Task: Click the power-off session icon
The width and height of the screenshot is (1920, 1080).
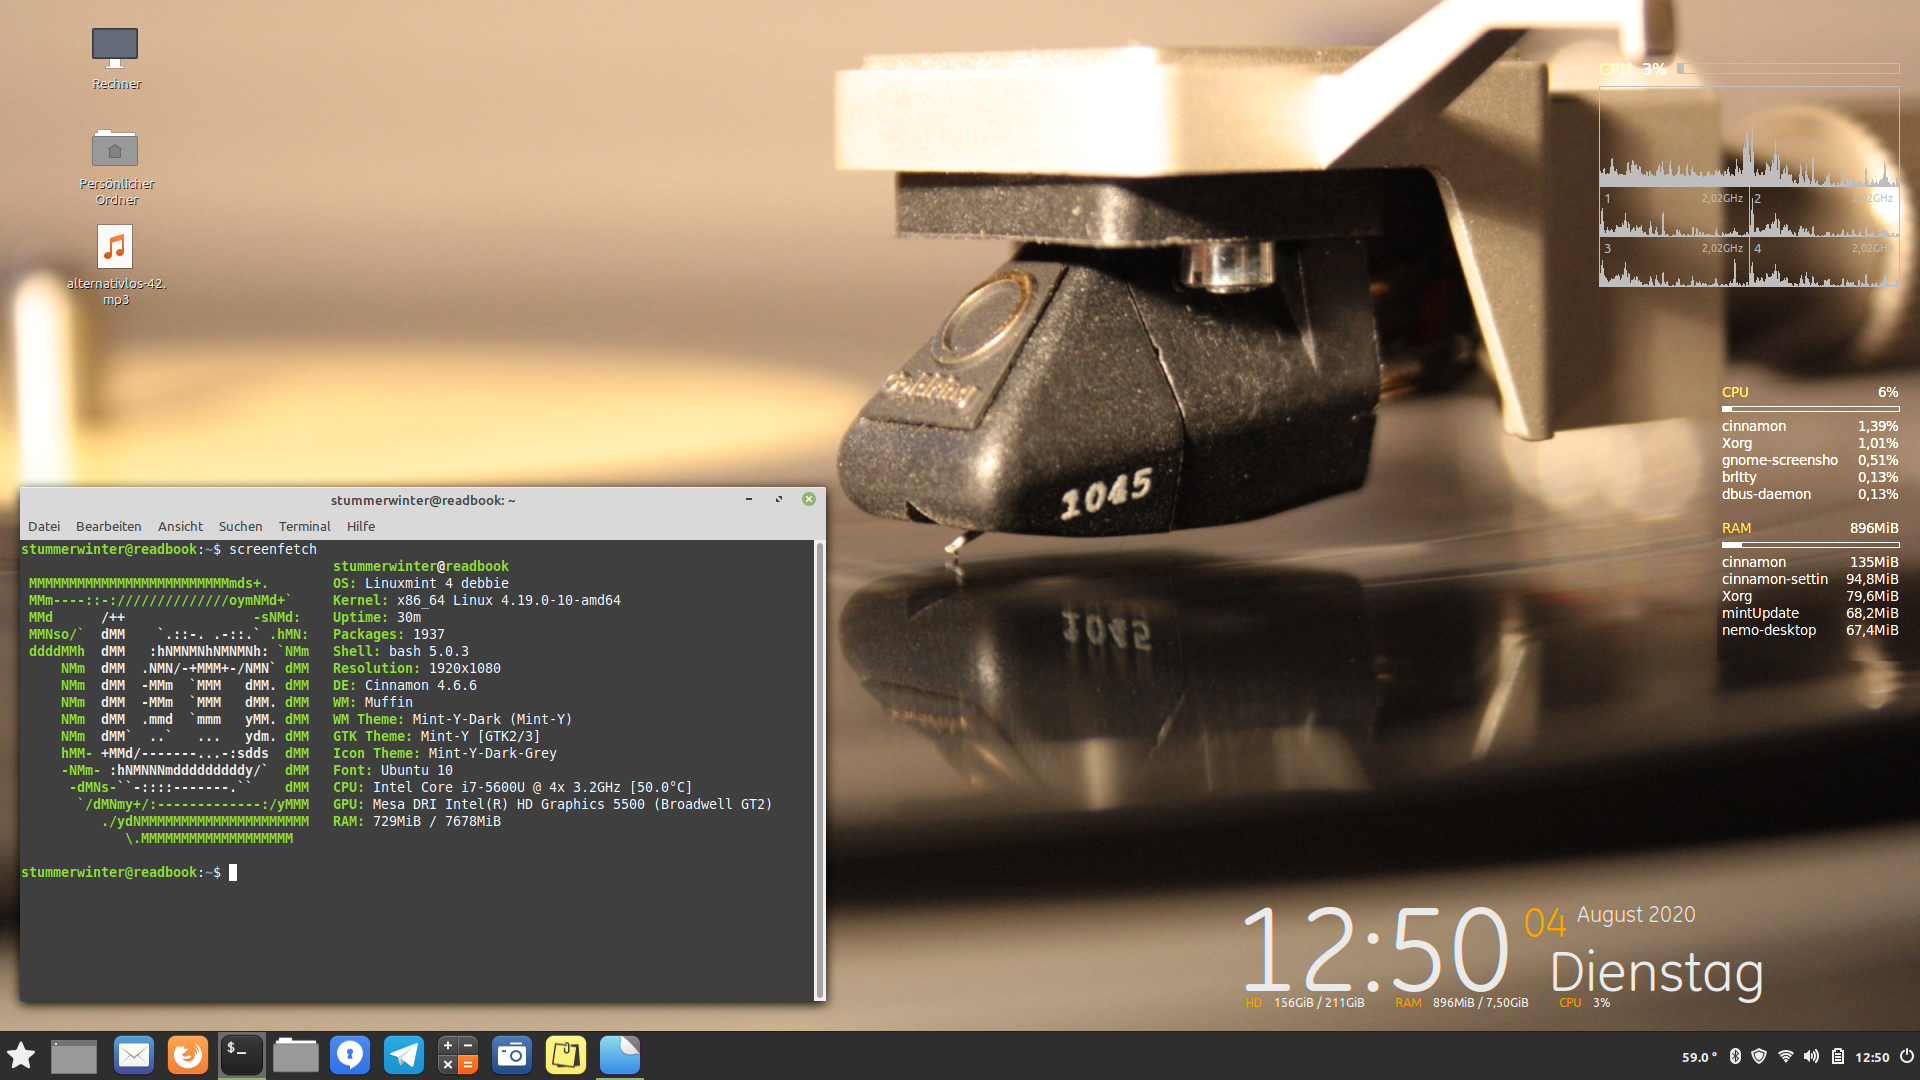Action: tap(1906, 1056)
